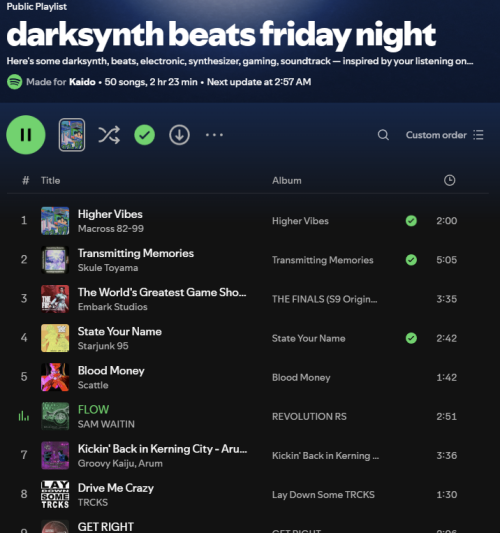The width and height of the screenshot is (500, 533).
Task: Toggle the saved checkmark for Transmitting Memories
Action: [x=411, y=260]
